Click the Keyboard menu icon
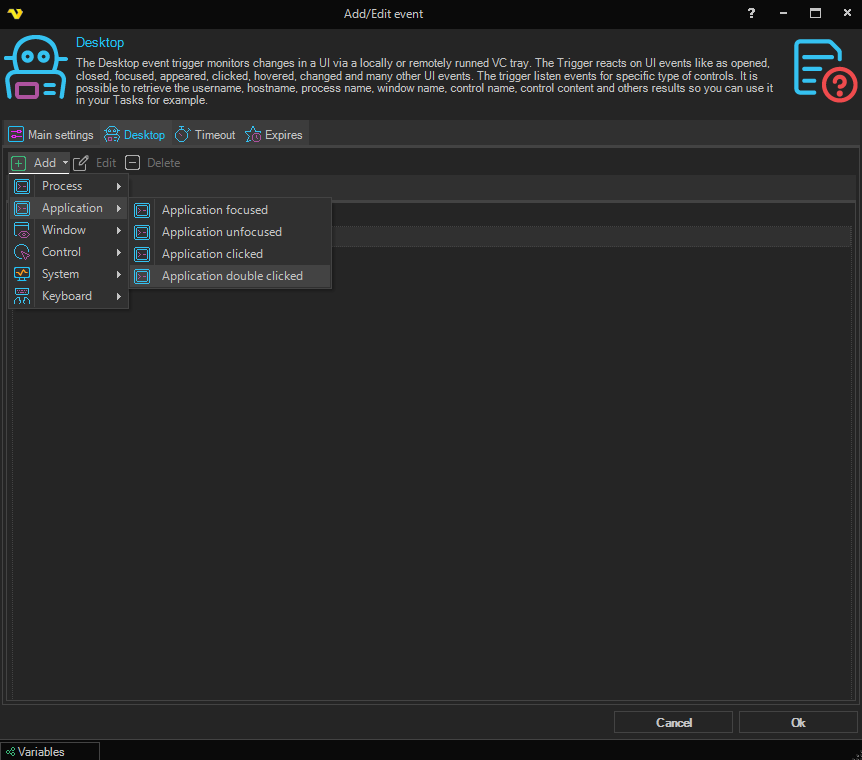The height and width of the screenshot is (760, 862). coord(22,296)
